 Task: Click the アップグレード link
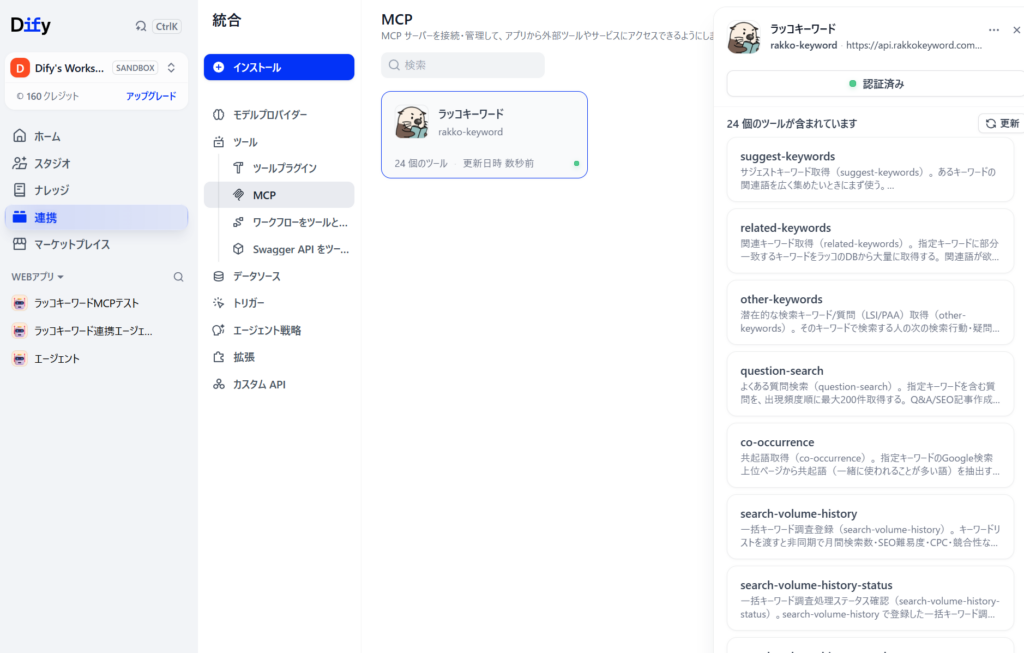151,96
